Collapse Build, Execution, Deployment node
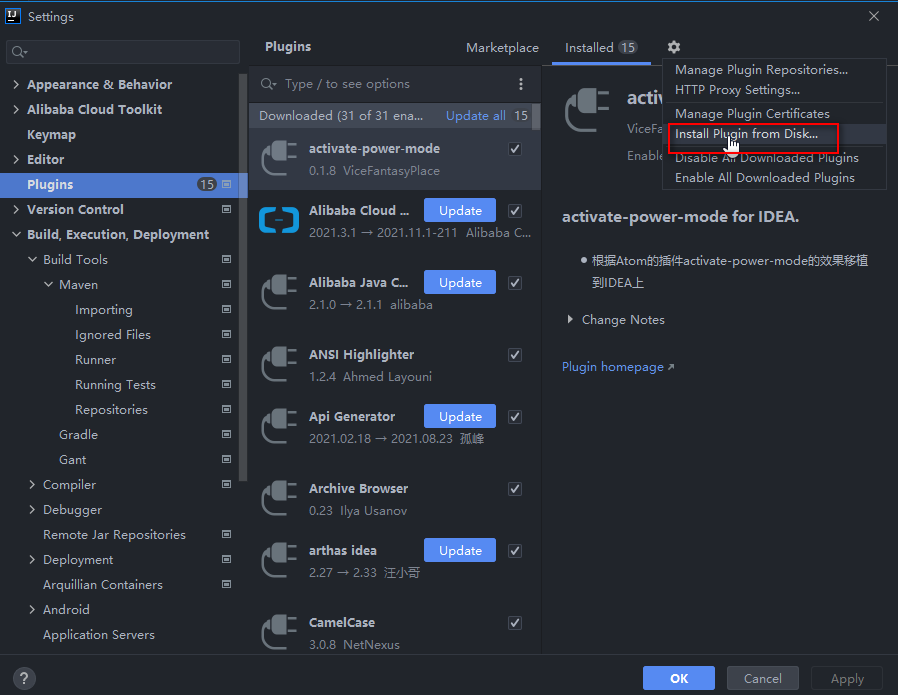 [x=16, y=235]
